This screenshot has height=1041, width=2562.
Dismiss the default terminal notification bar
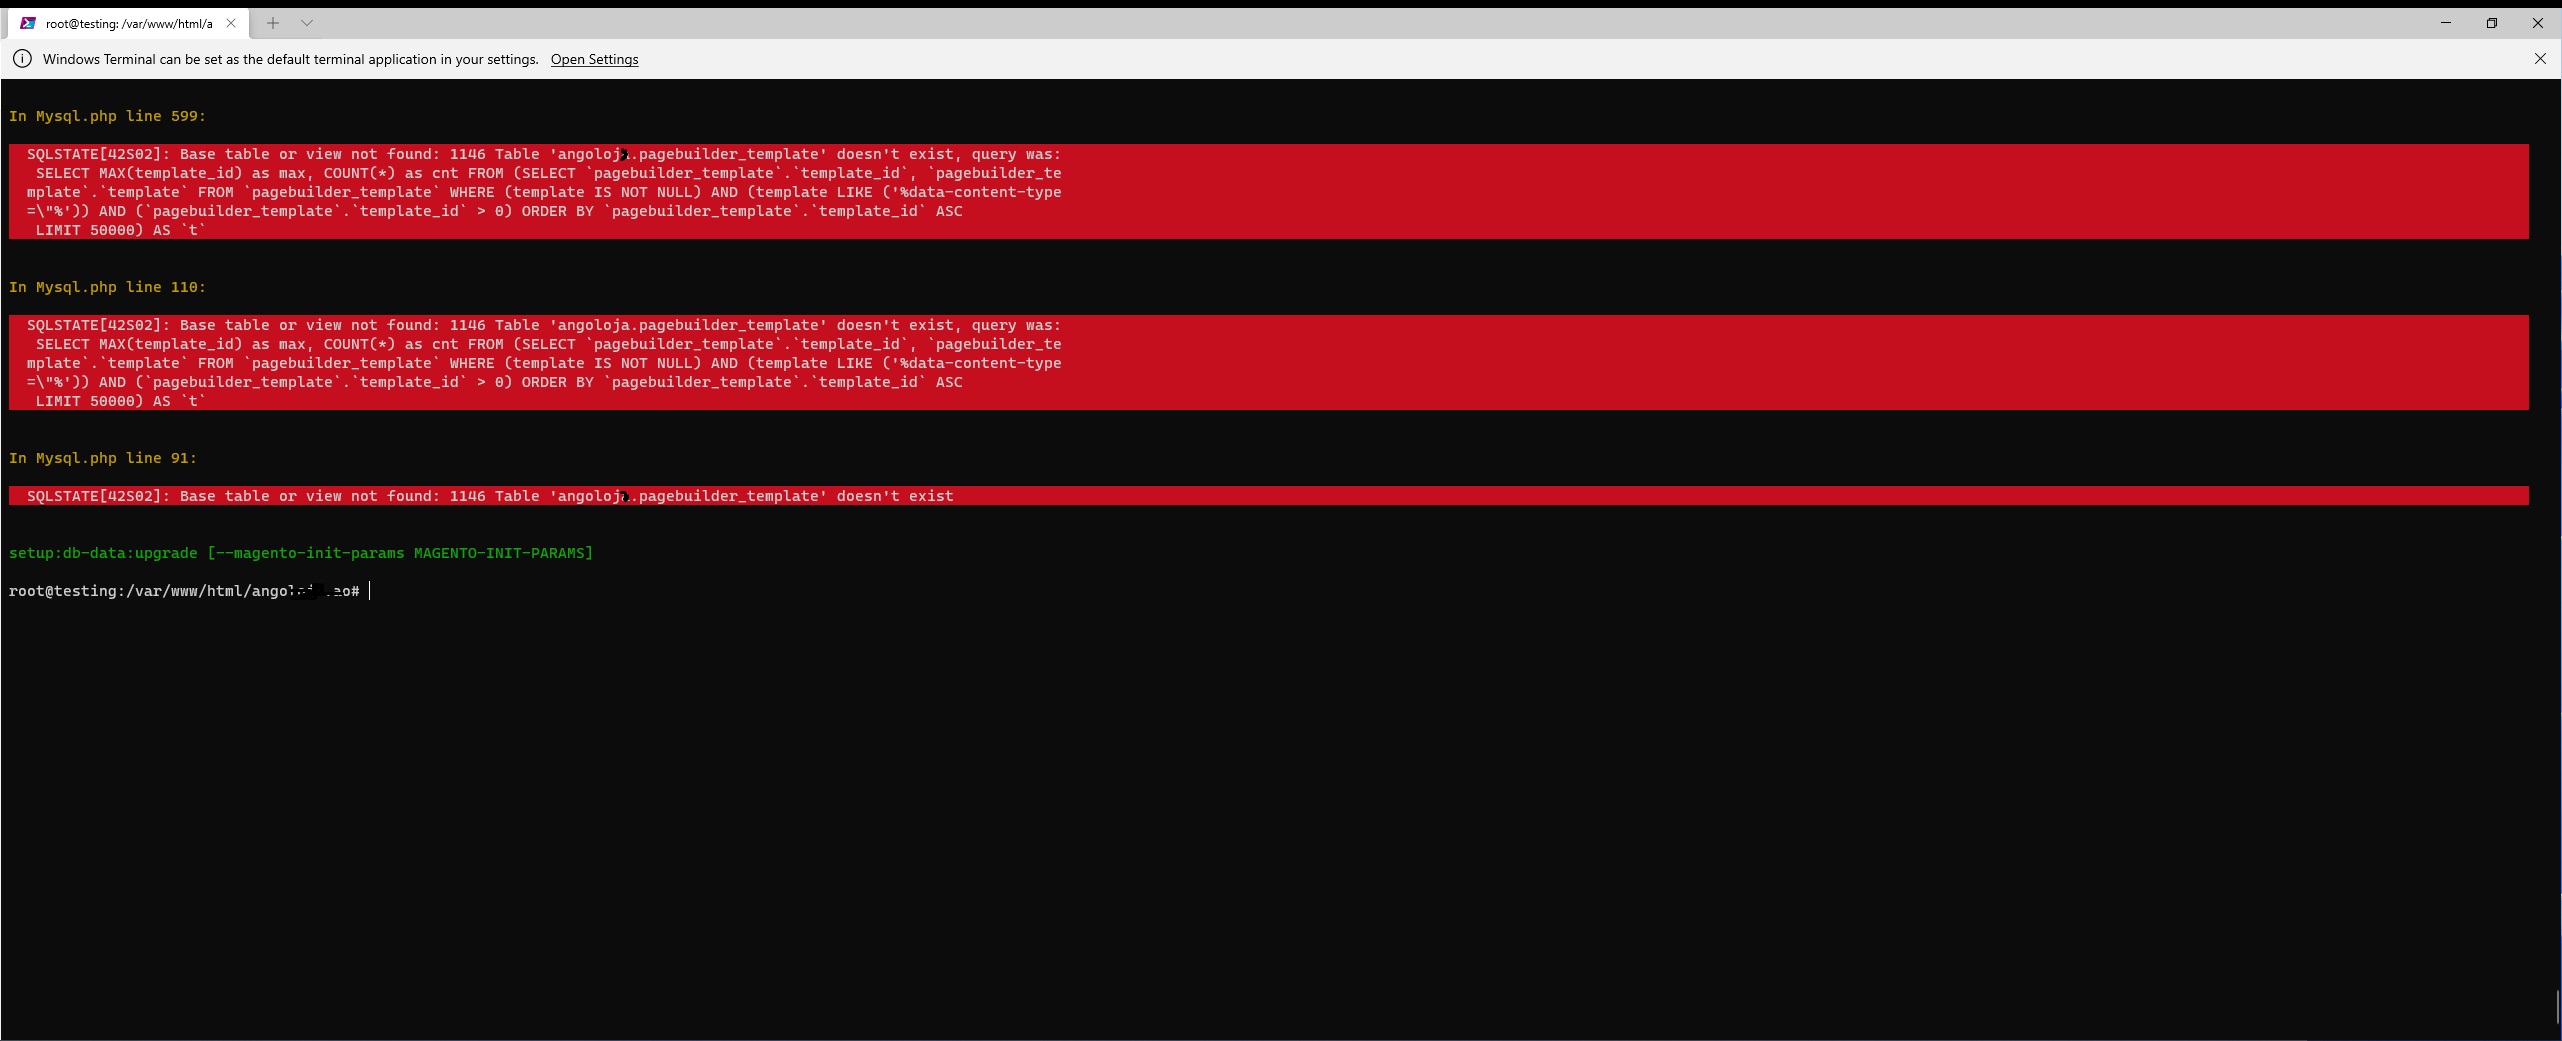pyautogui.click(x=2540, y=59)
